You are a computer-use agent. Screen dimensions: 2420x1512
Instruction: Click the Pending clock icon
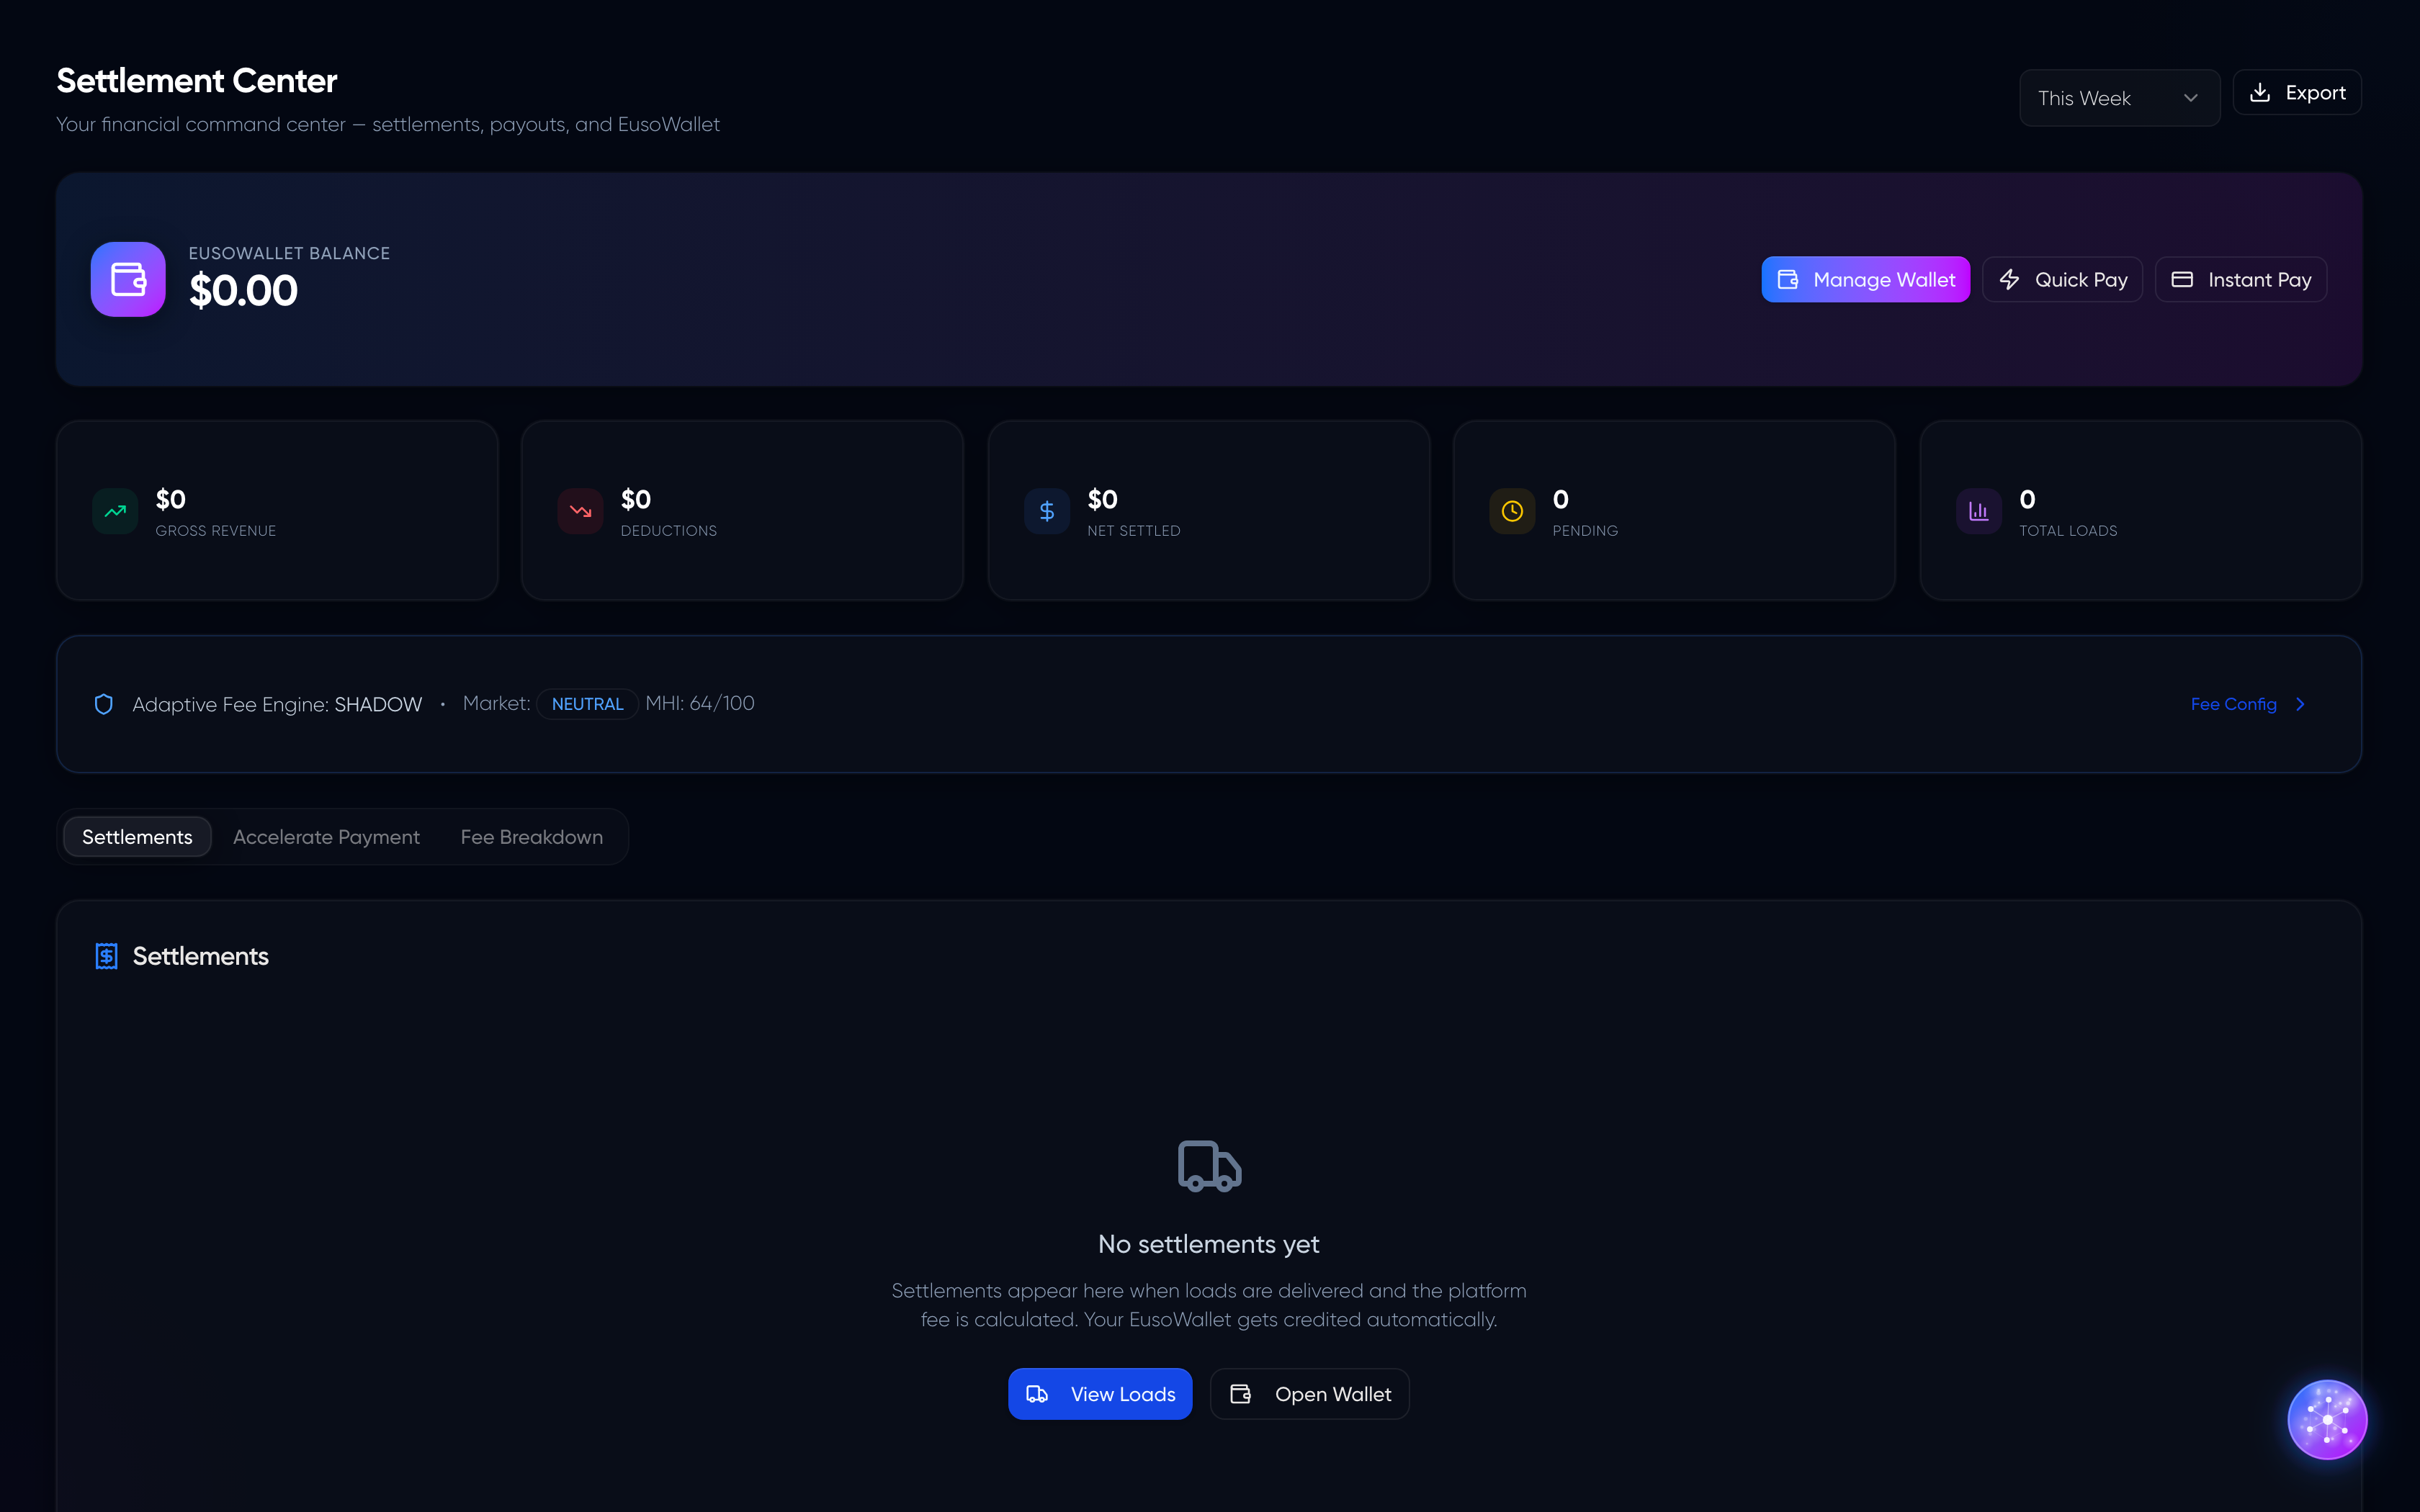pyautogui.click(x=1512, y=511)
